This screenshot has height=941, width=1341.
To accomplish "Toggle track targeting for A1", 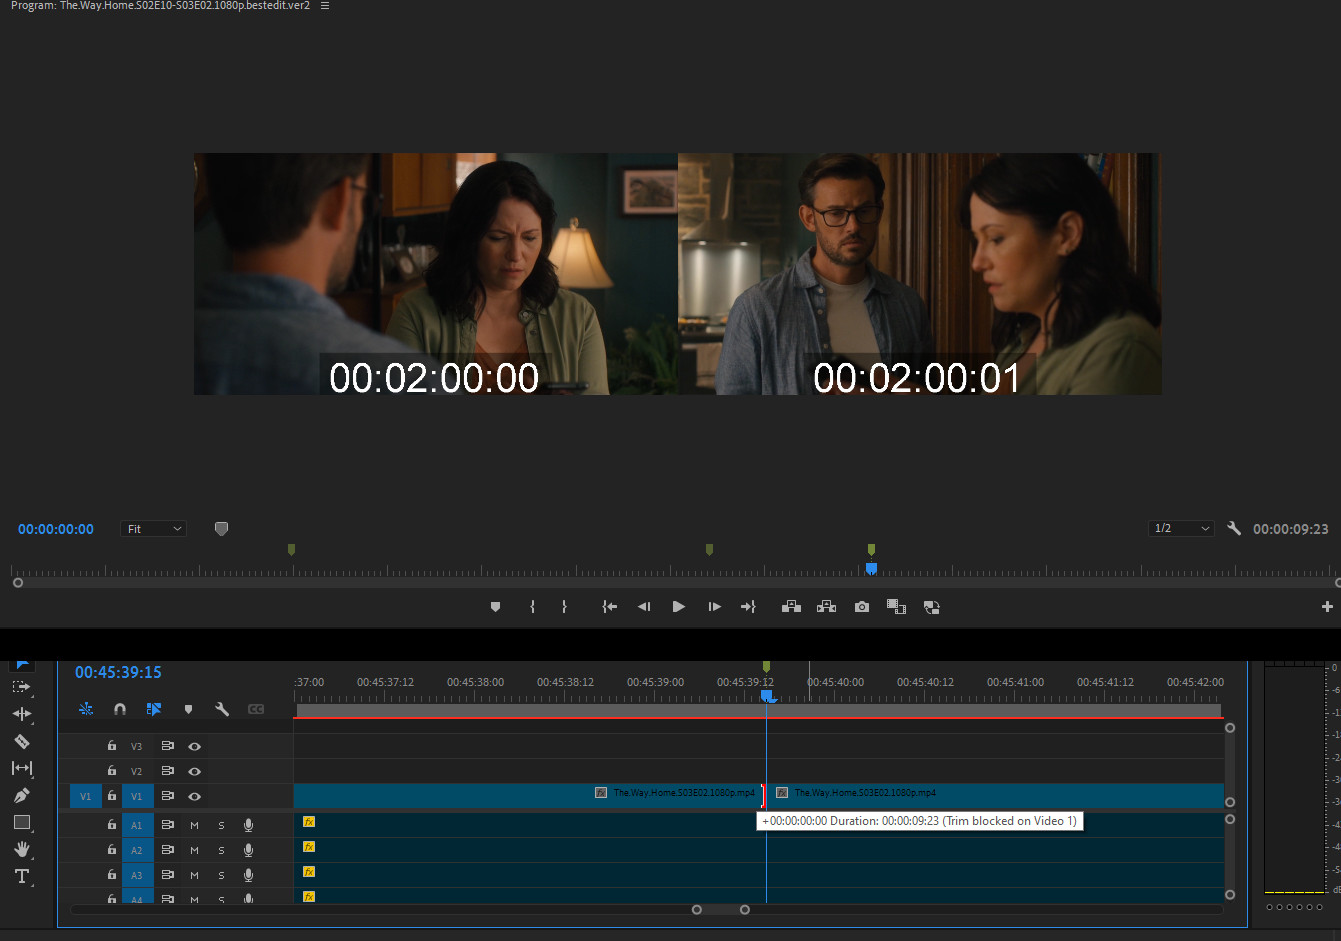I will point(137,825).
